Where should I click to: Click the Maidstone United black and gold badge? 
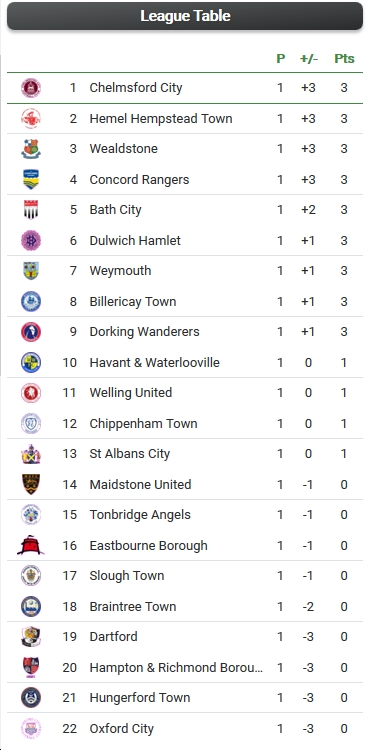[x=31, y=485]
